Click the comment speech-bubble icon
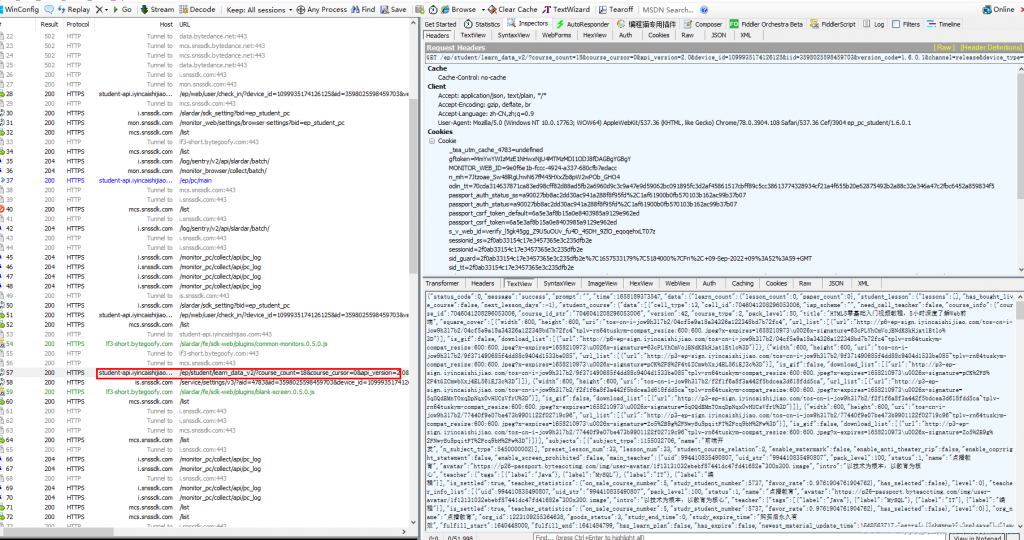This screenshot has width=1024, height=540. point(49,10)
